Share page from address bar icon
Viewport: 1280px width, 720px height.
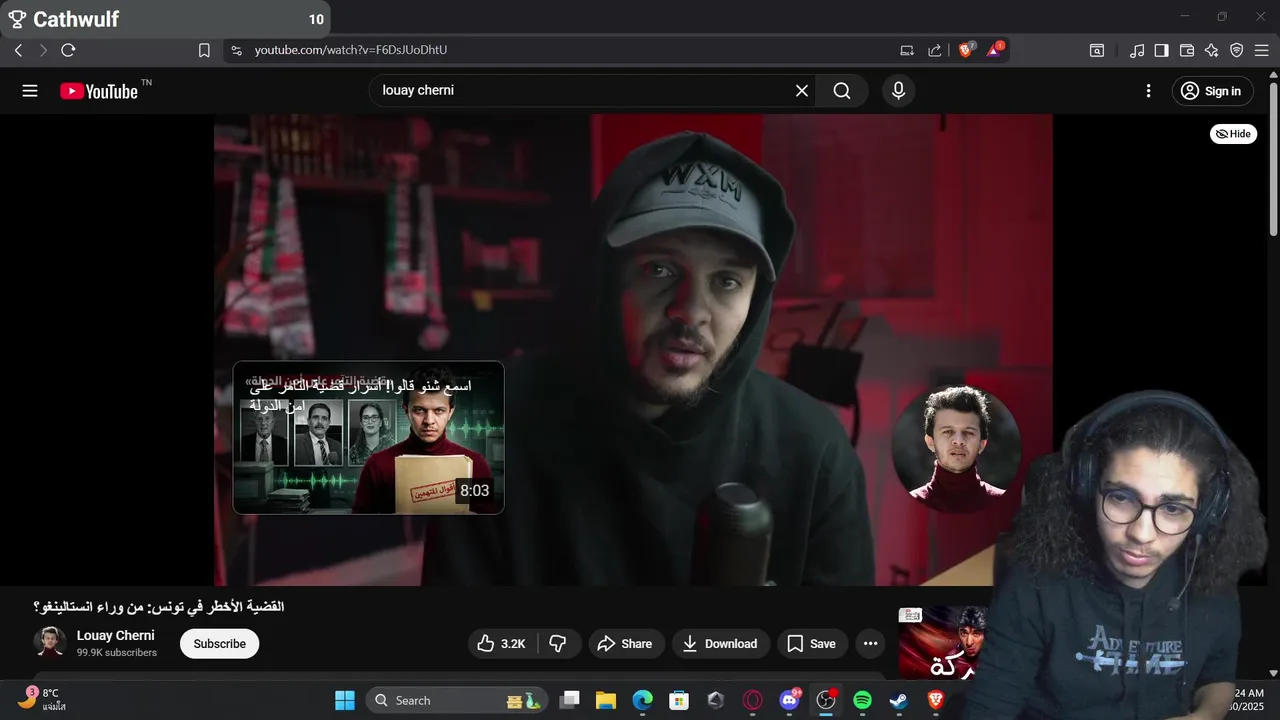click(x=935, y=50)
